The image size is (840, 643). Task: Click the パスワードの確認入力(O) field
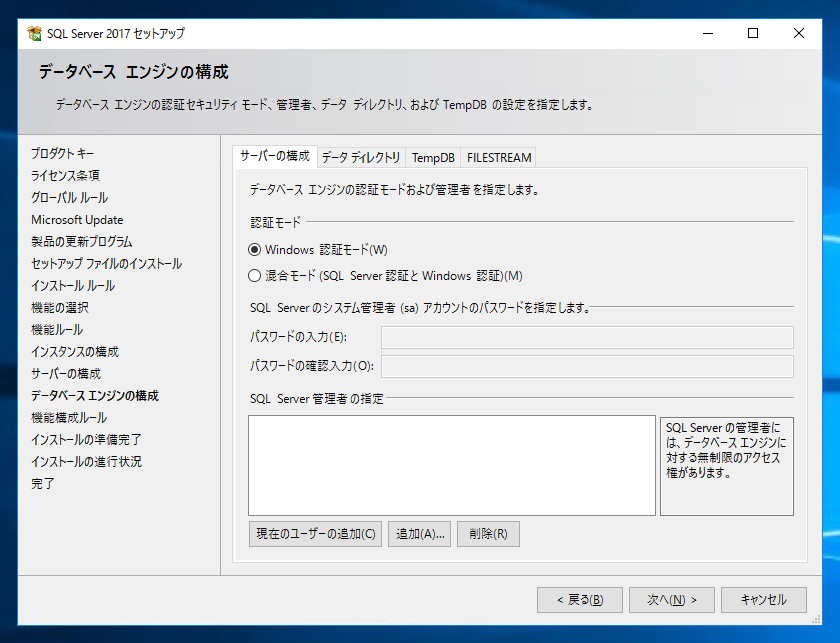tap(587, 367)
